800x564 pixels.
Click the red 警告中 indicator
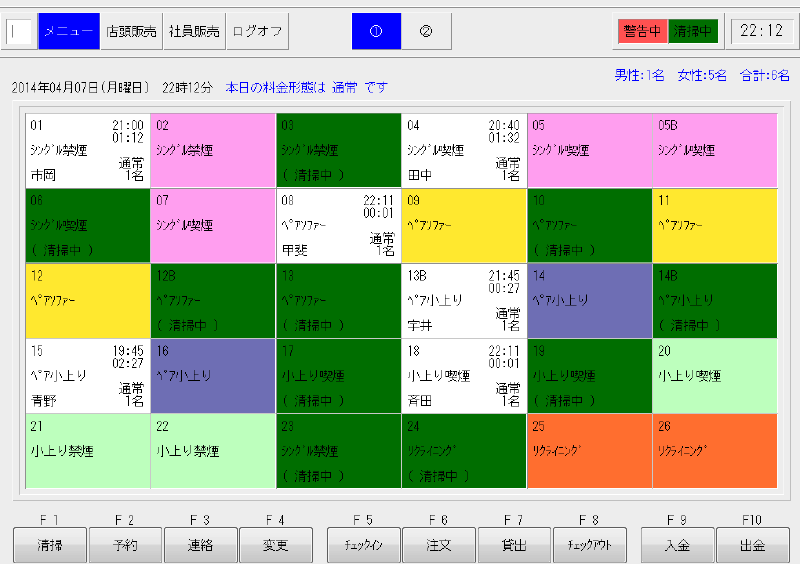pos(642,31)
